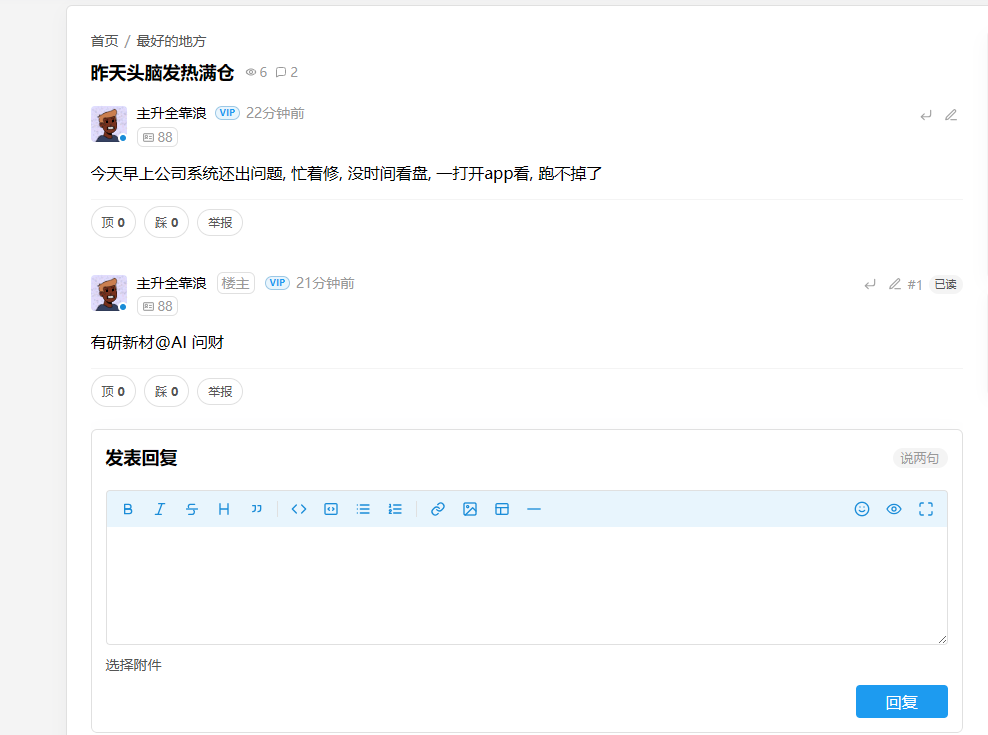Click 选择附件 to attach a file
The image size is (988, 735).
coord(134,666)
